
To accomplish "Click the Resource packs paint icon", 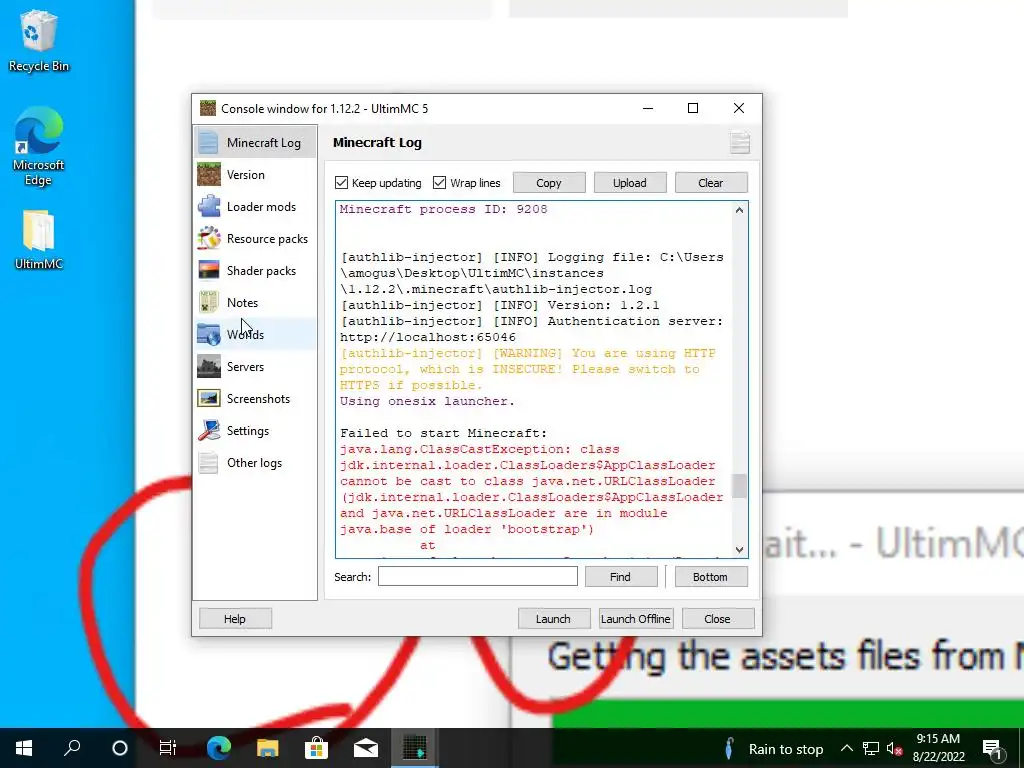I will pyautogui.click(x=208, y=238).
